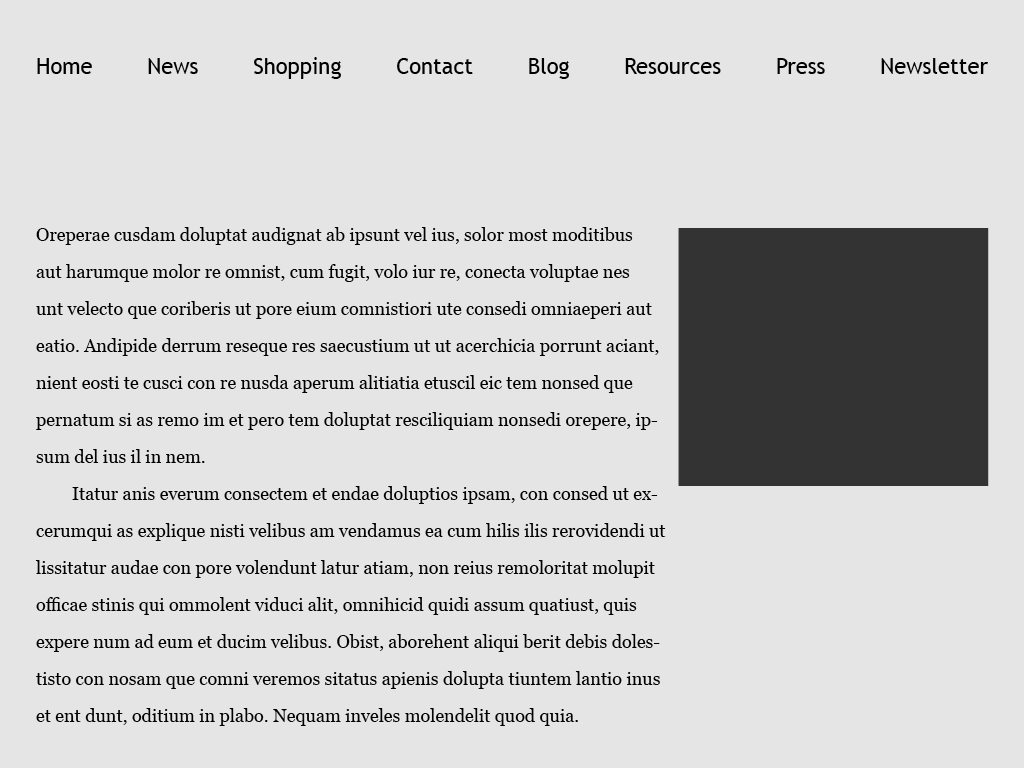1024x768 pixels.
Task: Click the paragraph beginning Itatur anis everum
Action: tap(351, 605)
